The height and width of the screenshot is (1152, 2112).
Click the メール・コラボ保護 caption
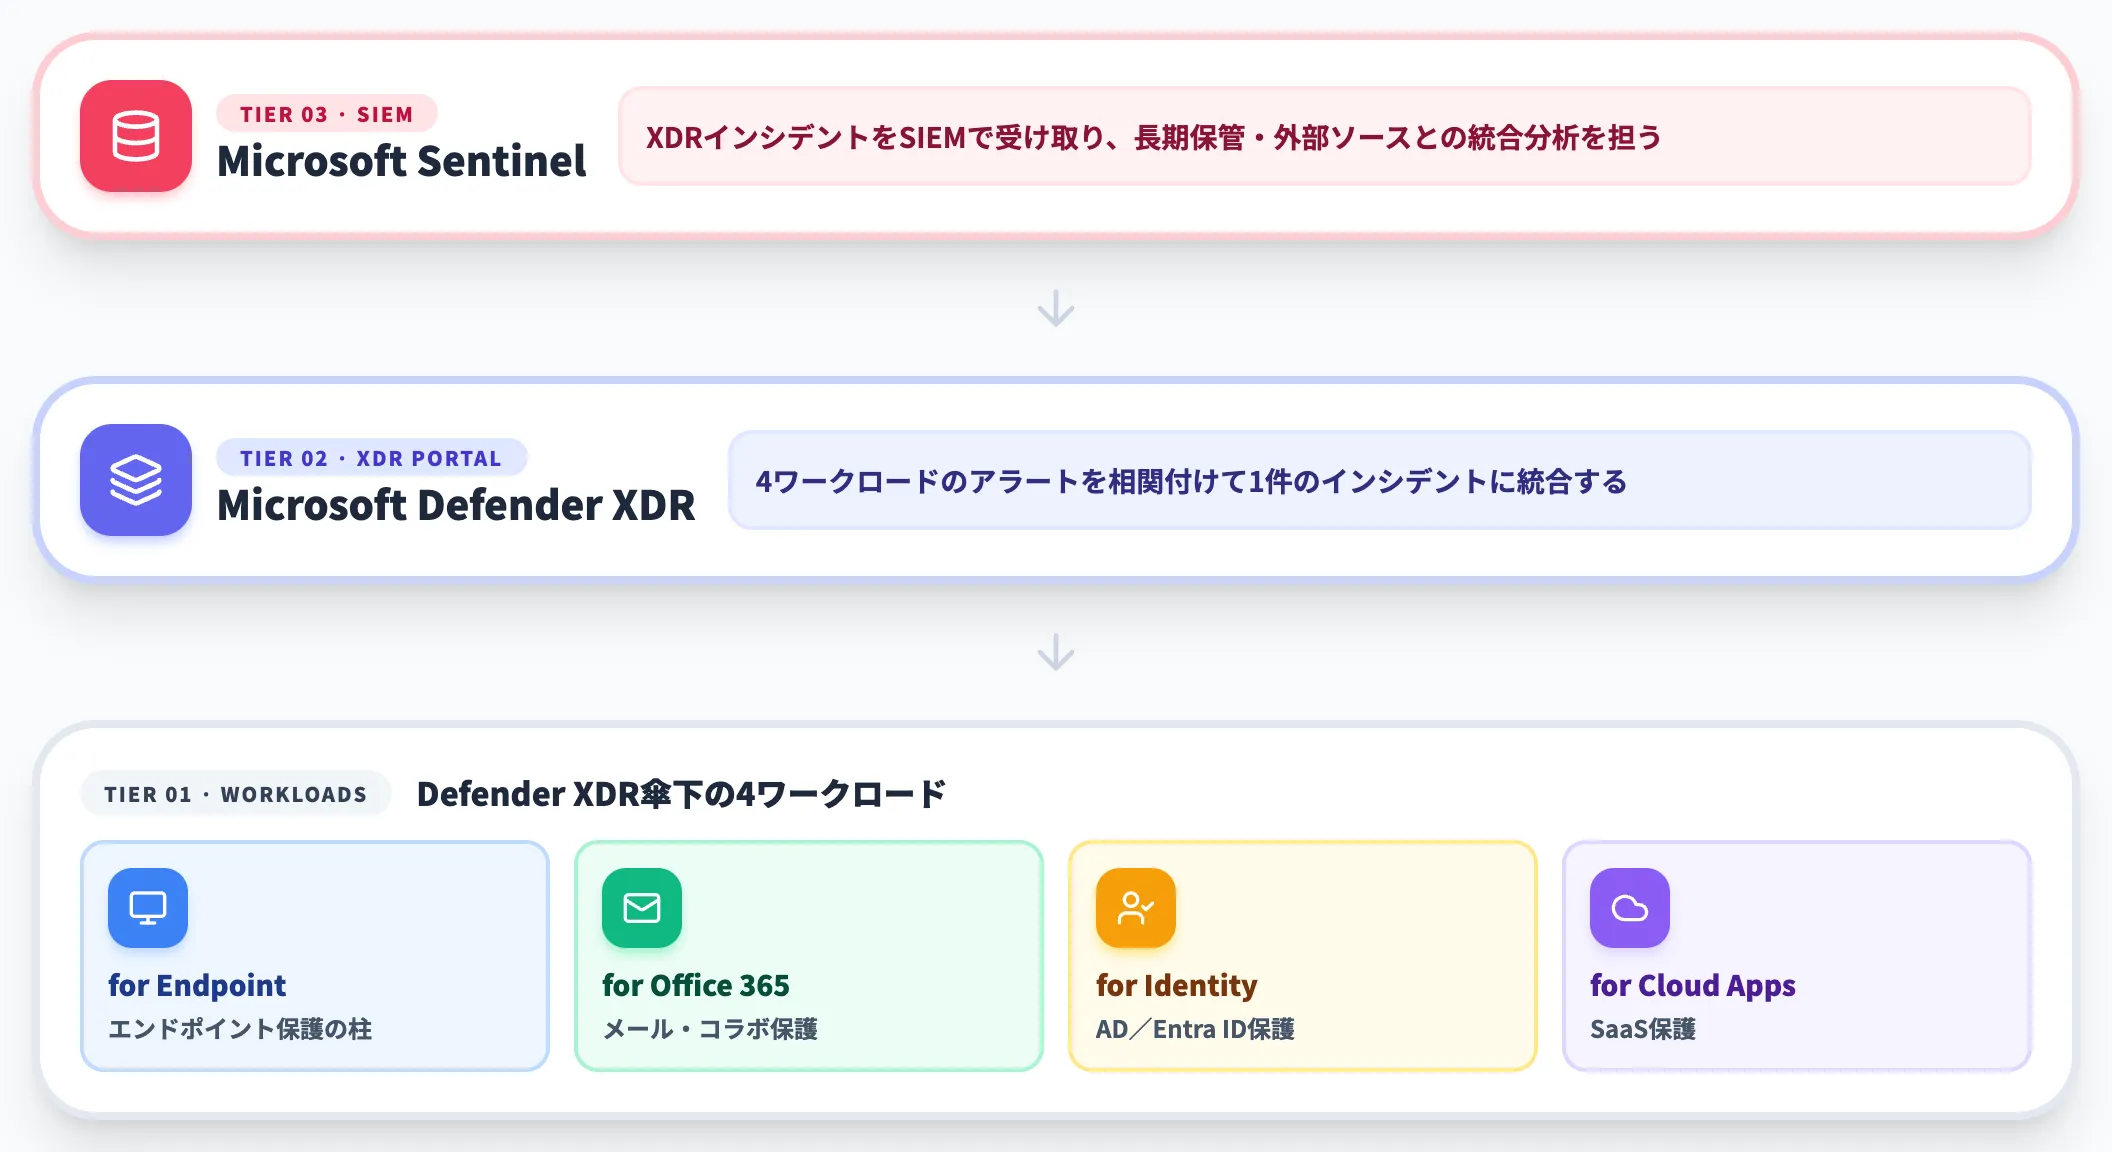click(x=710, y=1029)
